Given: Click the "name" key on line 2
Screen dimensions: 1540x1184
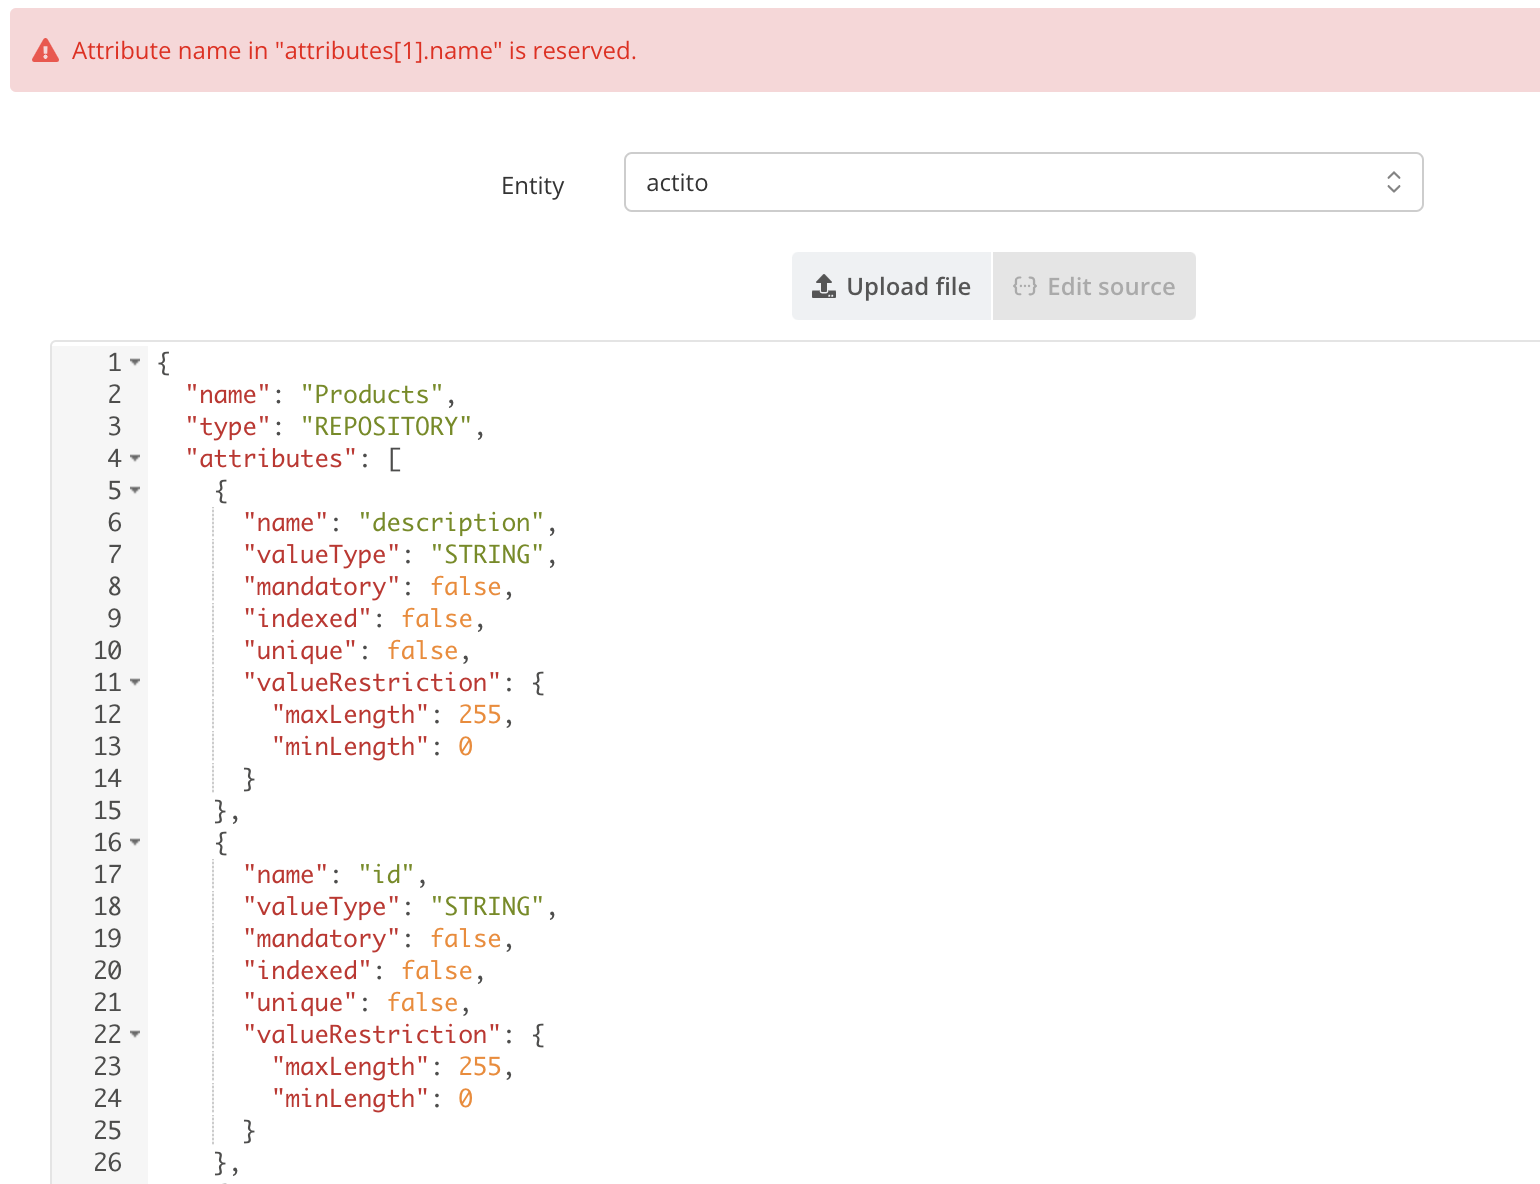Looking at the screenshot, I should point(228,395).
